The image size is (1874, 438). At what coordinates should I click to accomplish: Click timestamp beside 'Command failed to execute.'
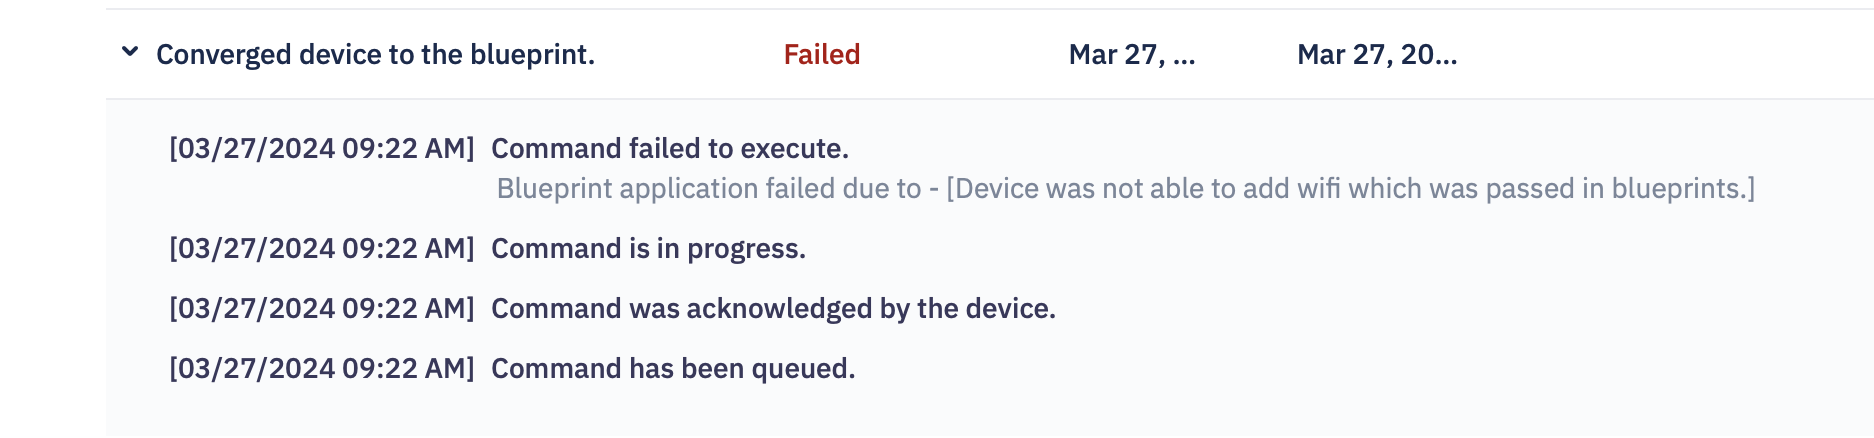(x=322, y=148)
